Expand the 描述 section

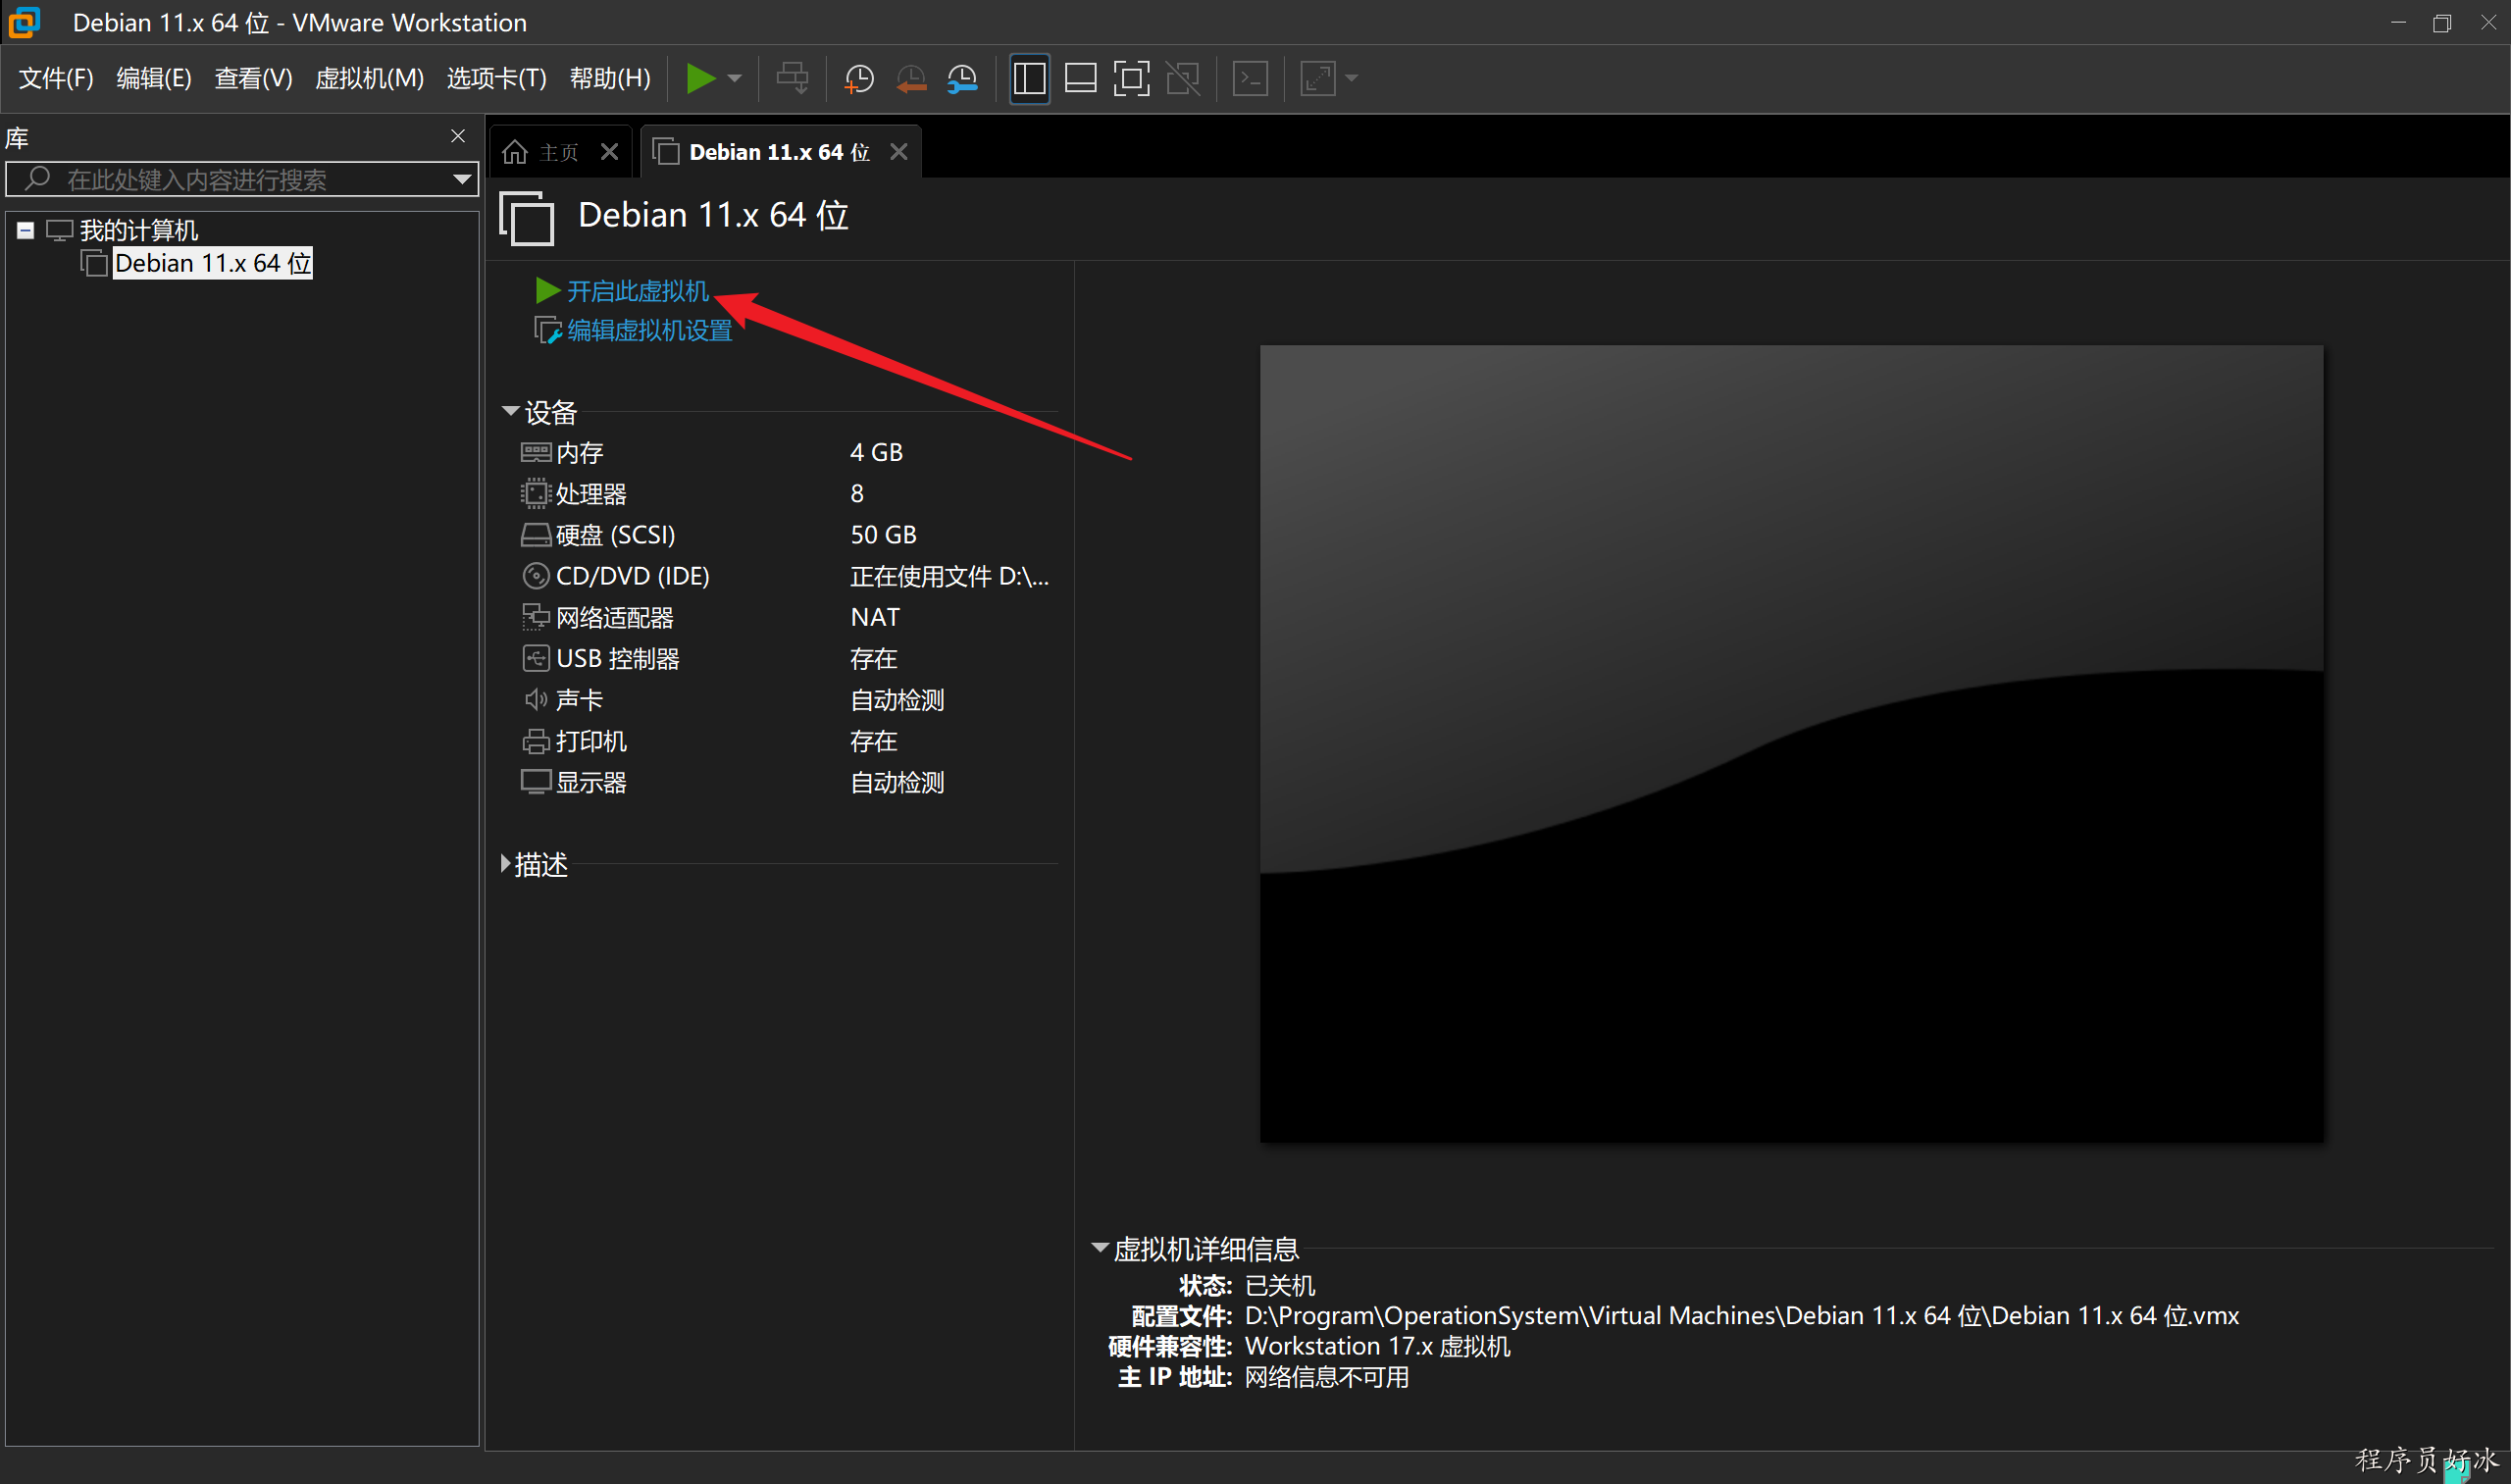(x=505, y=863)
